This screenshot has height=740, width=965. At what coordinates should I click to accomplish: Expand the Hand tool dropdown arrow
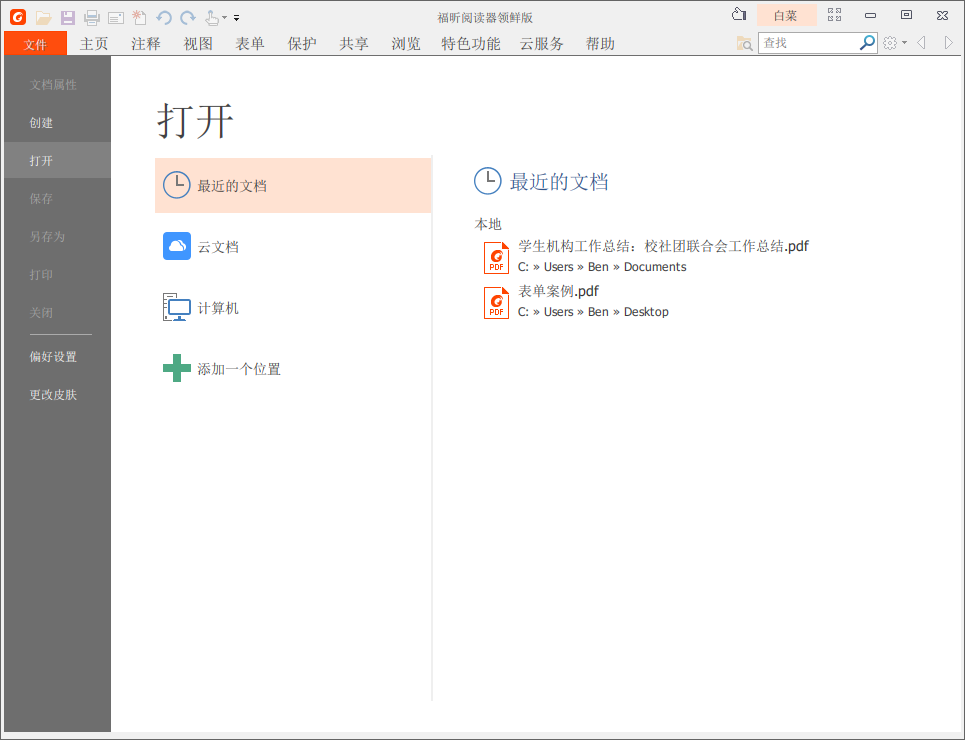click(224, 17)
